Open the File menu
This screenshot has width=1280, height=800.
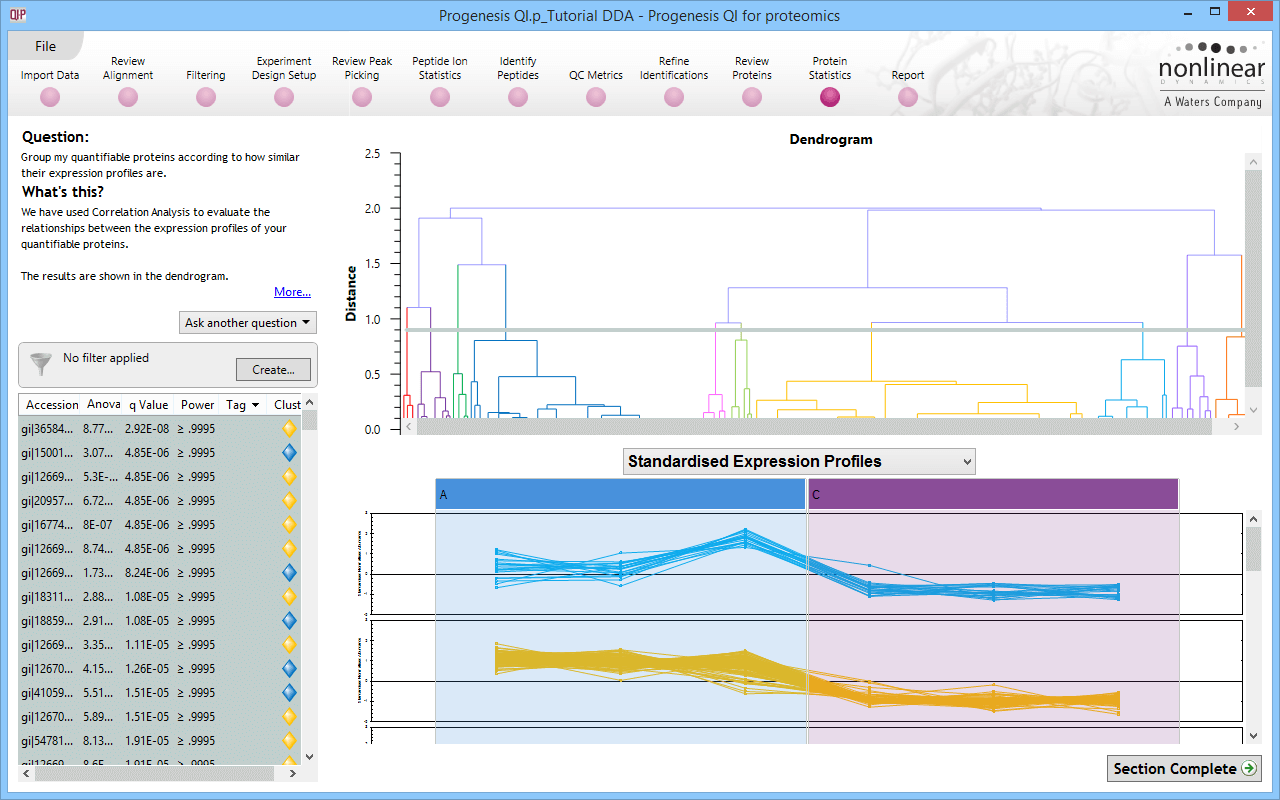pyautogui.click(x=45, y=46)
